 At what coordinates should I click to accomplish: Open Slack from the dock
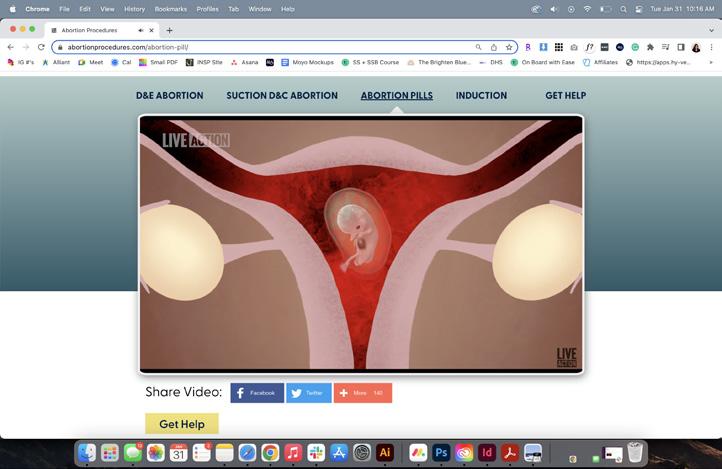click(x=316, y=453)
